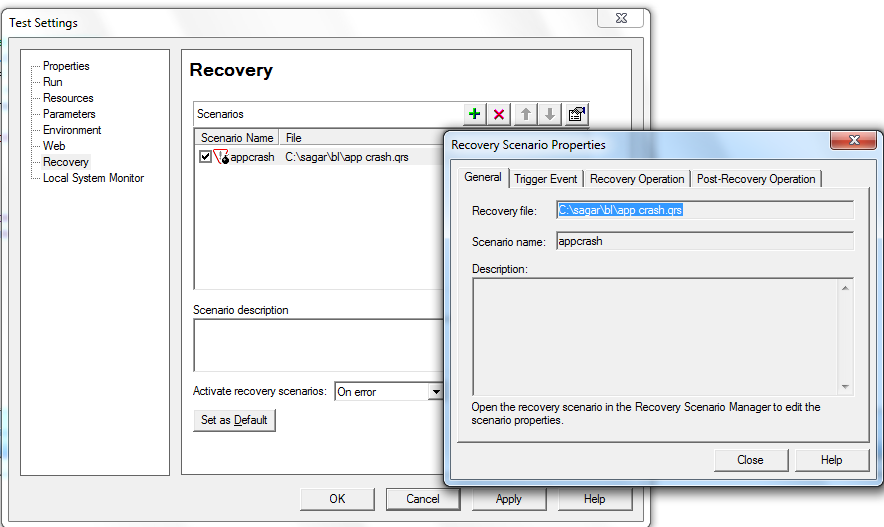
Task: Switch to the General tab
Action: click(483, 178)
